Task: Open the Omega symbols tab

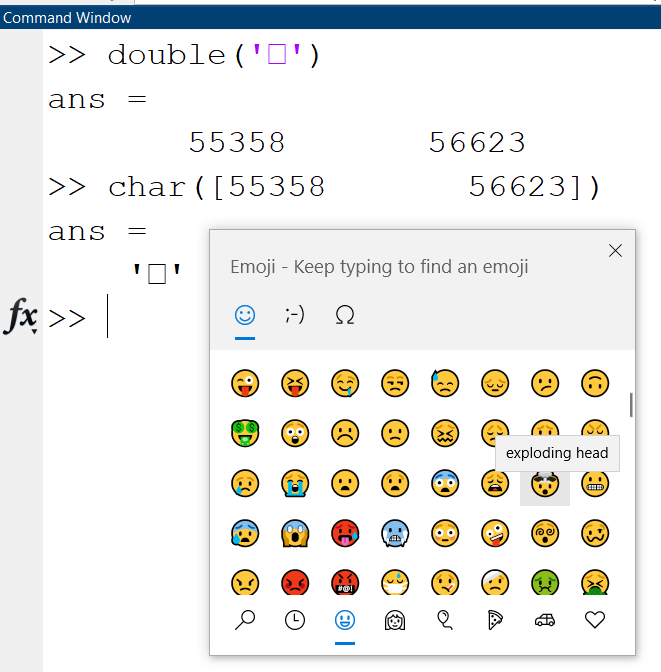Action: pos(345,315)
